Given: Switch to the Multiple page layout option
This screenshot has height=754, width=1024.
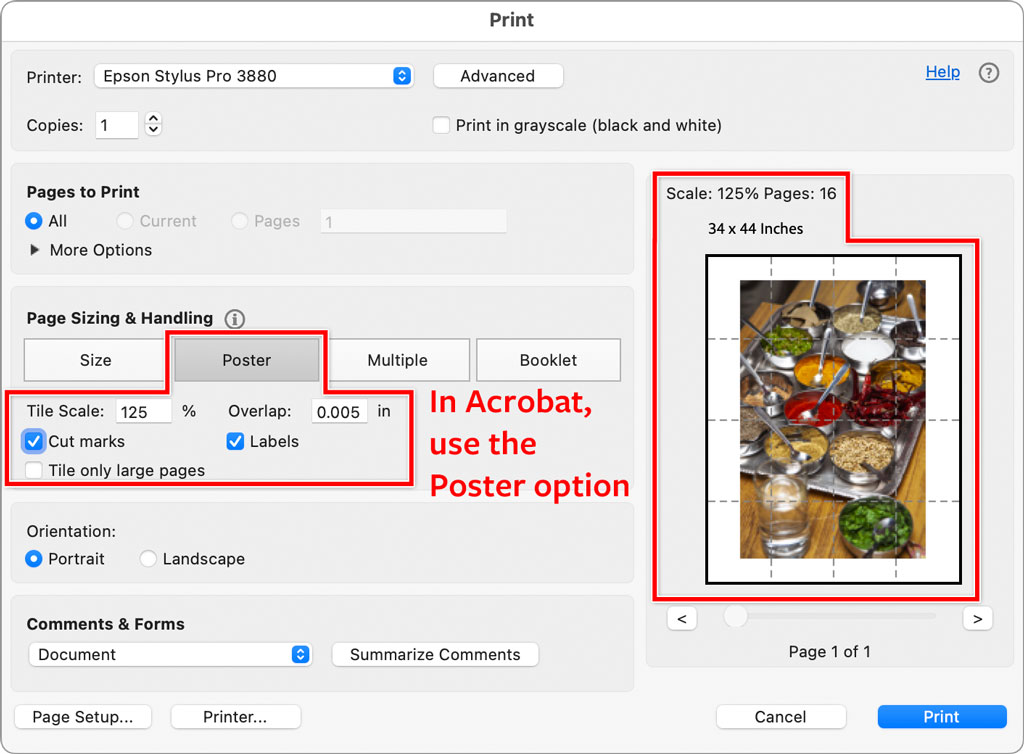Looking at the screenshot, I should (x=398, y=360).
